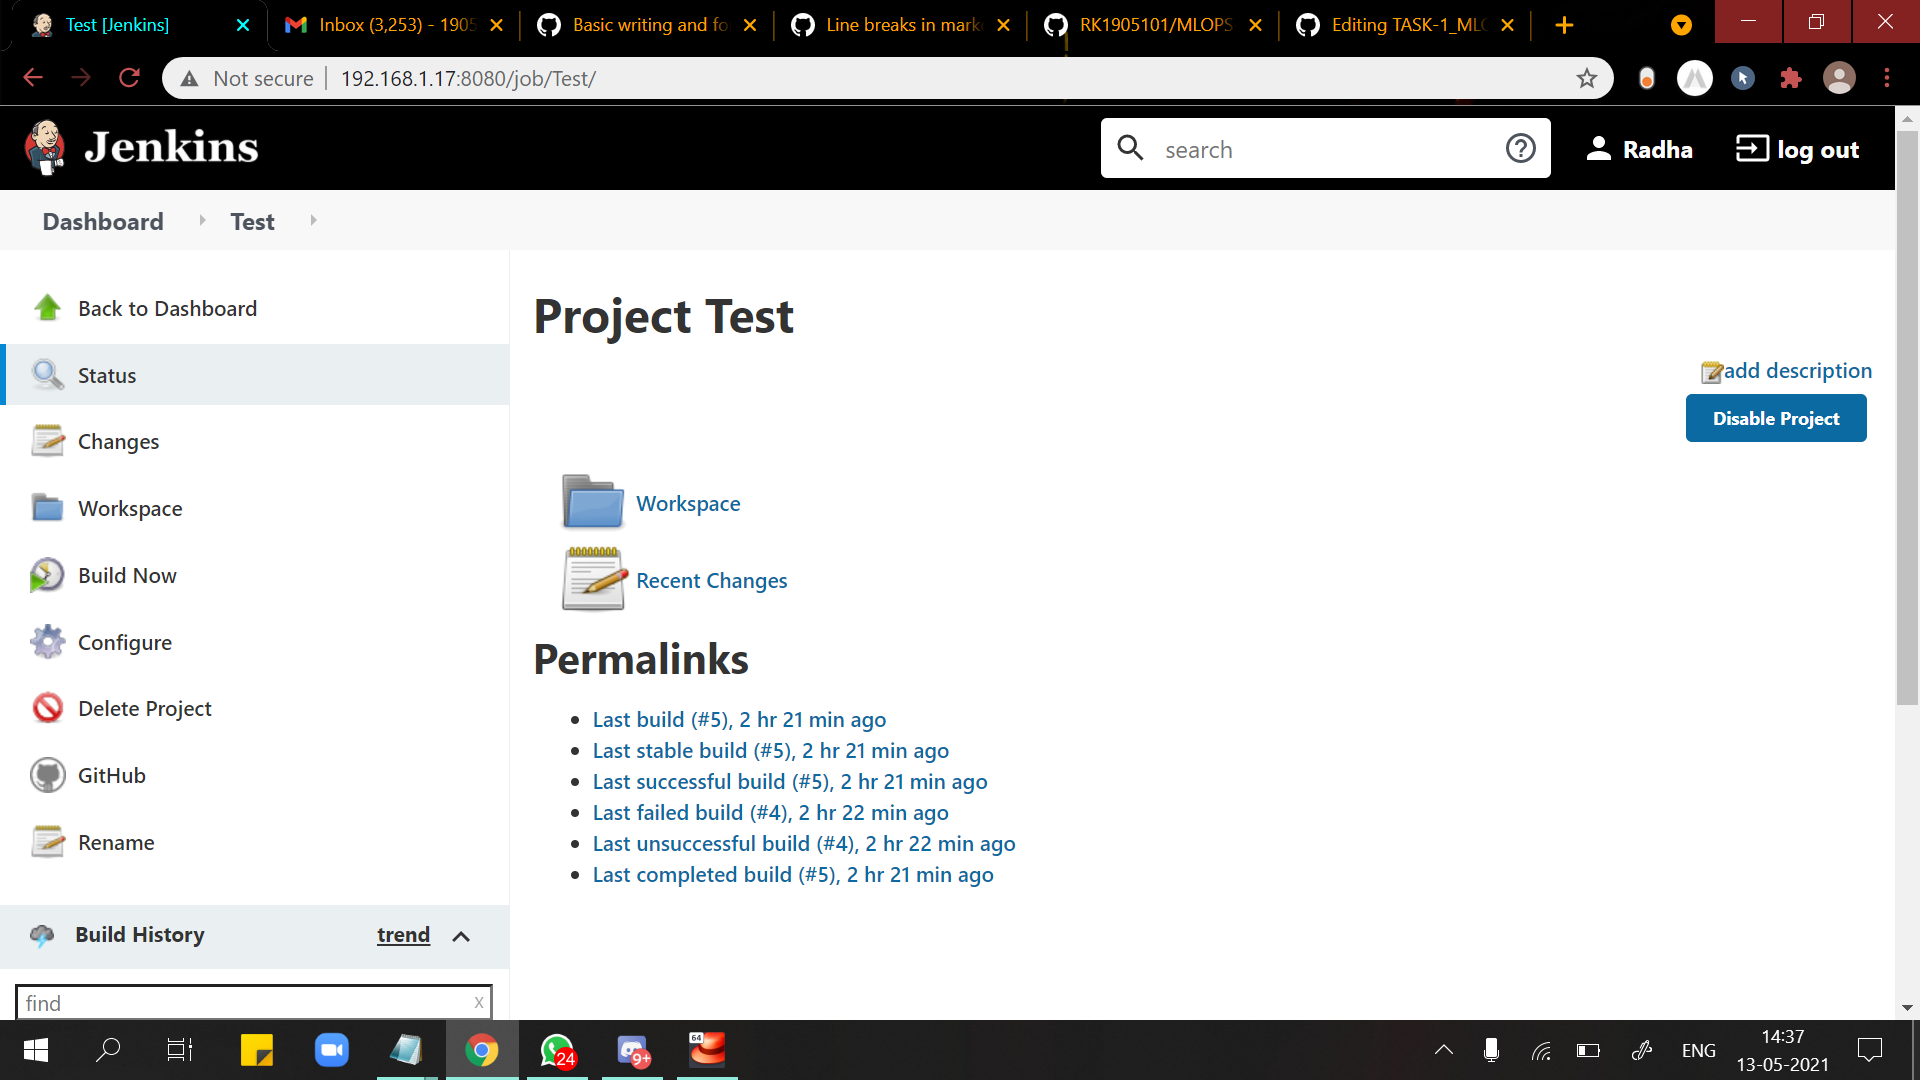Screen dimensions: 1920x1080
Task: Open the build trend link
Action: (403, 935)
